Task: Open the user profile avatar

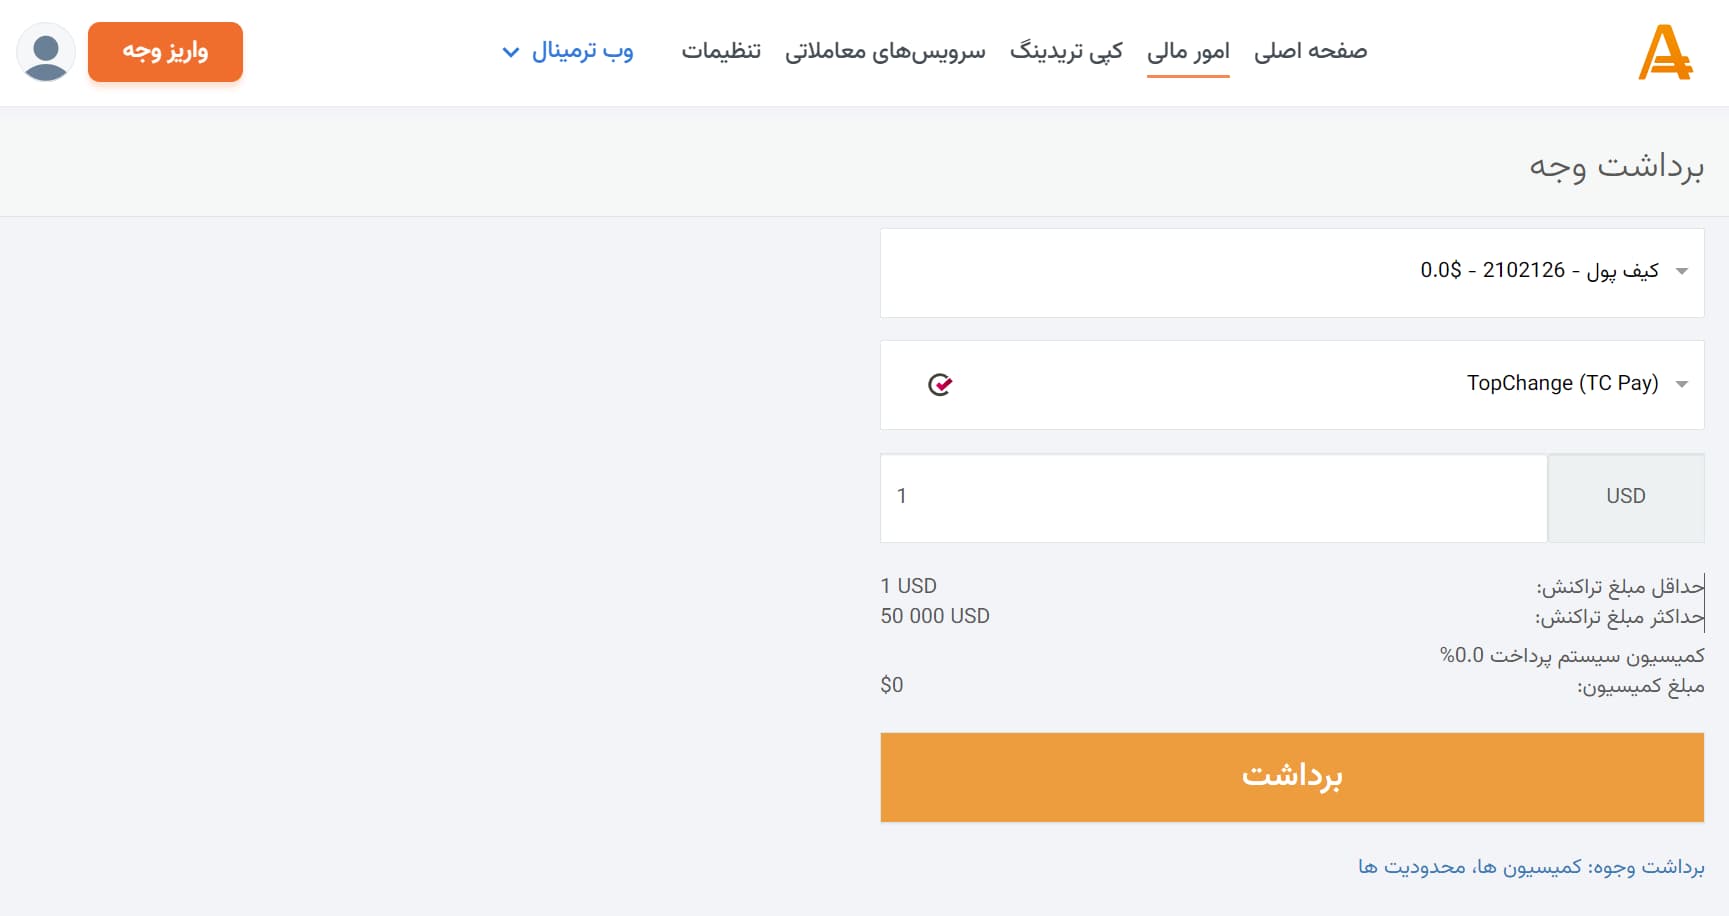Action: tap(46, 52)
